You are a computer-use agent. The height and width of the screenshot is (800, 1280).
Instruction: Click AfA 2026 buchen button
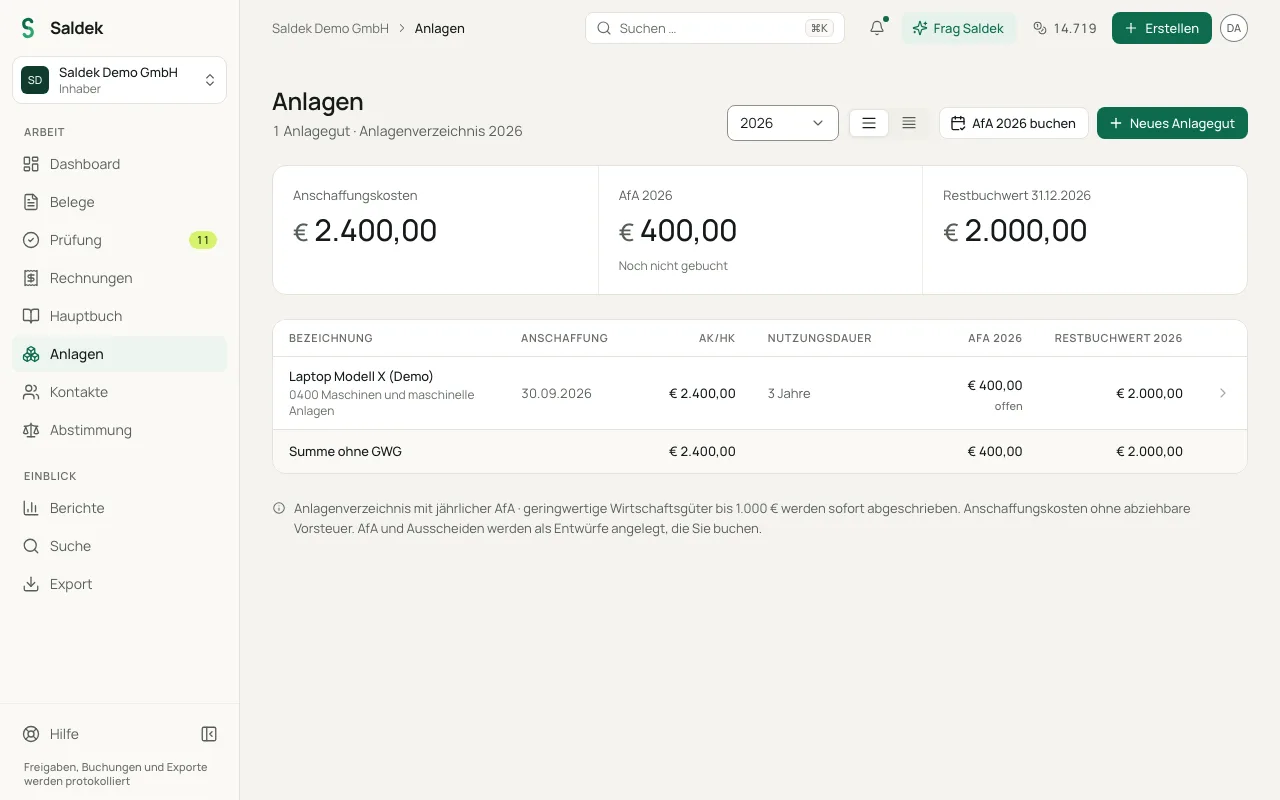(1013, 123)
